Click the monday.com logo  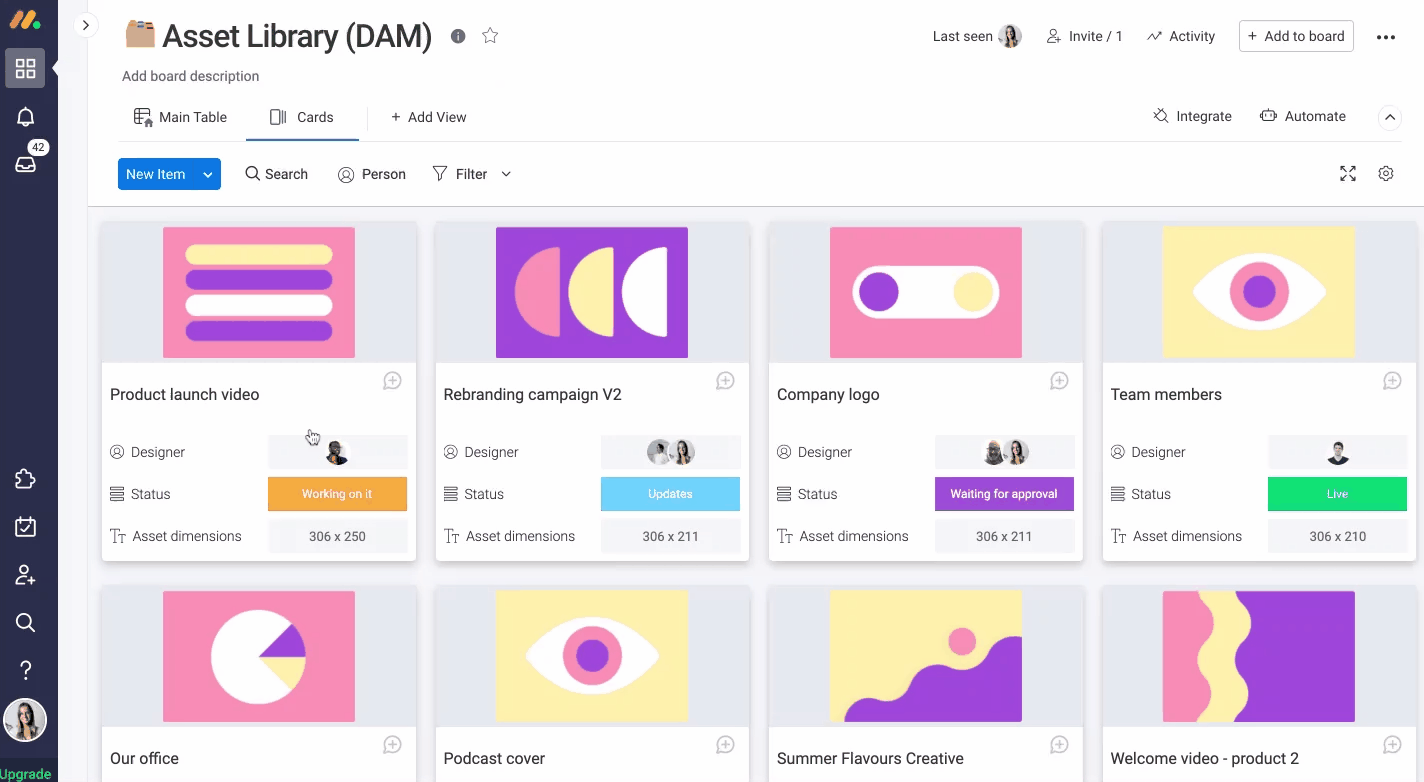tap(25, 20)
